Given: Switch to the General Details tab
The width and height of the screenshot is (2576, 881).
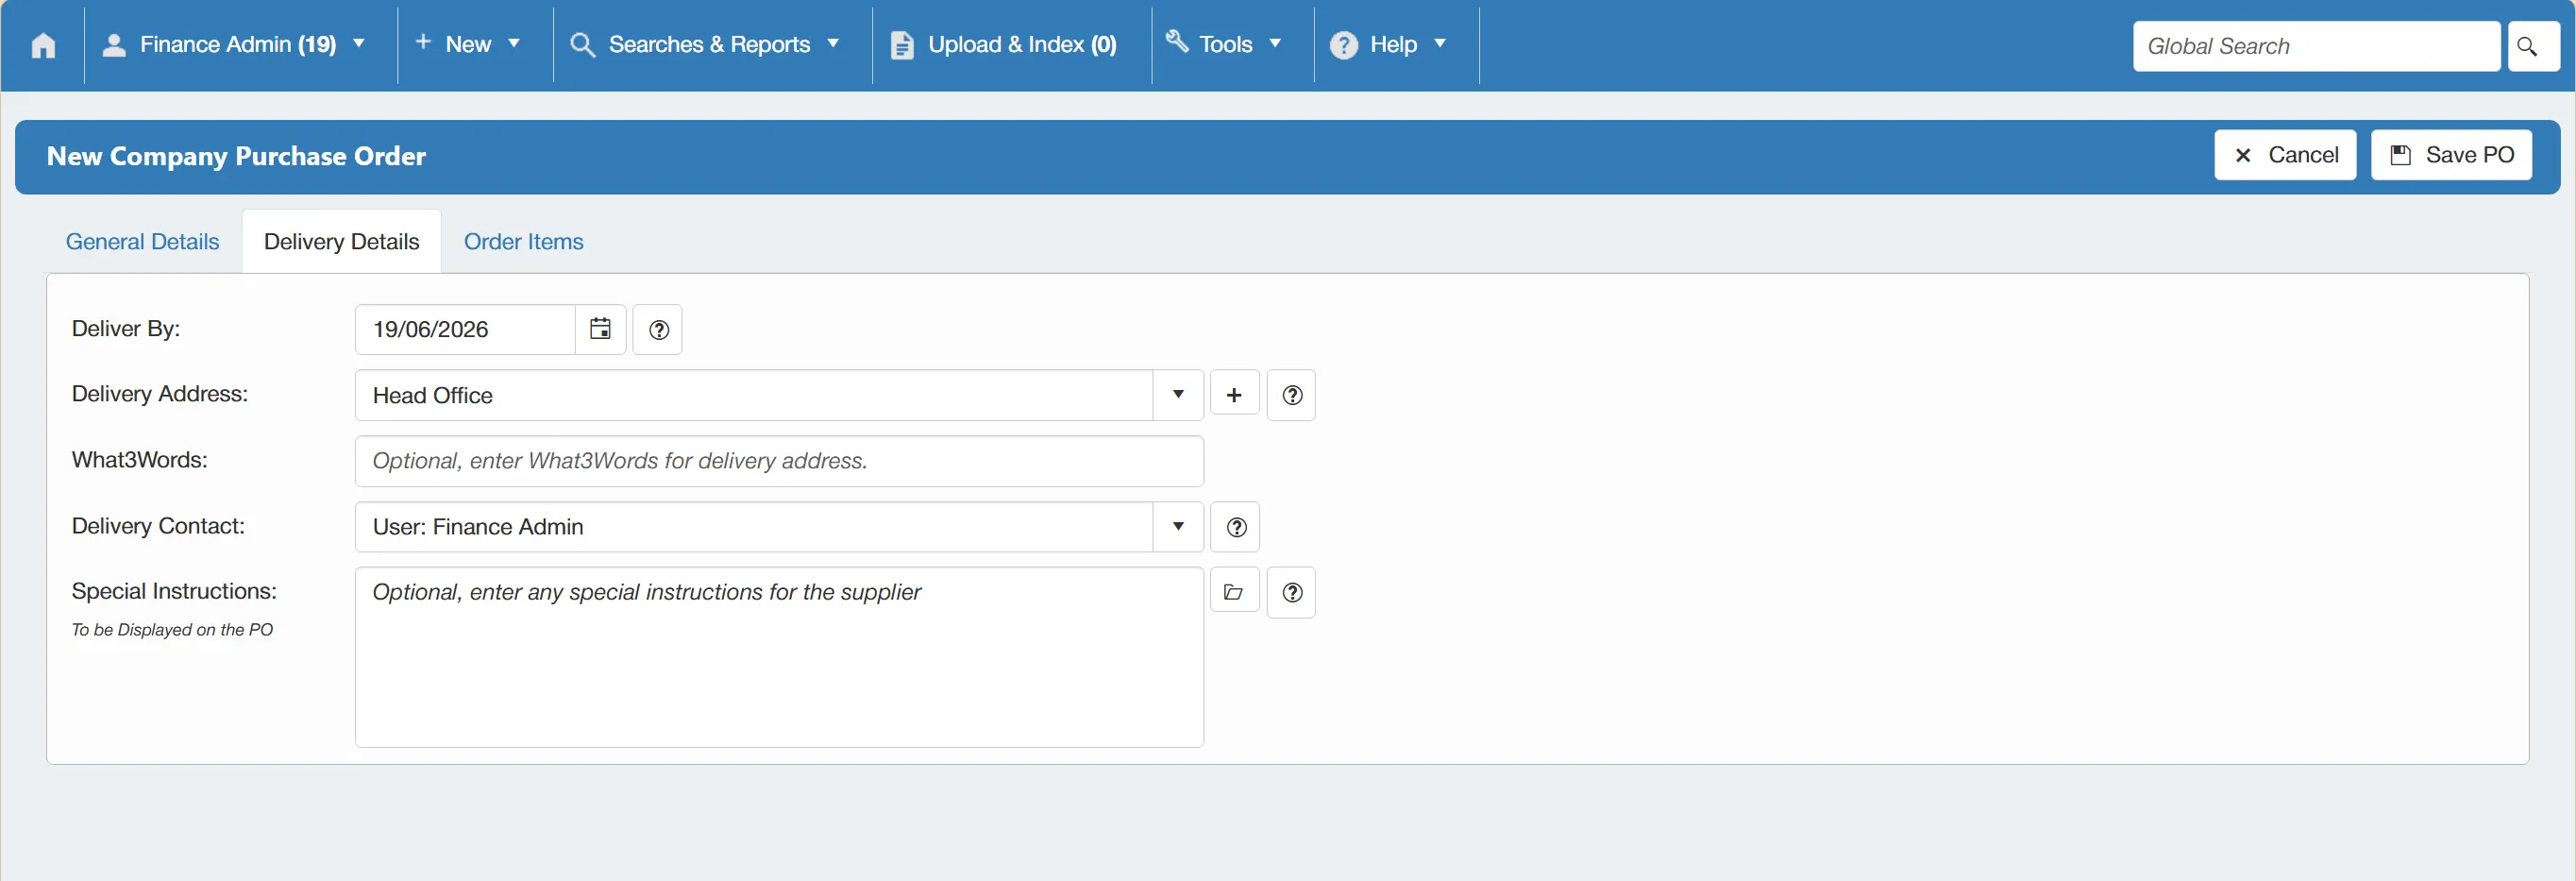Looking at the screenshot, I should pyautogui.click(x=142, y=241).
